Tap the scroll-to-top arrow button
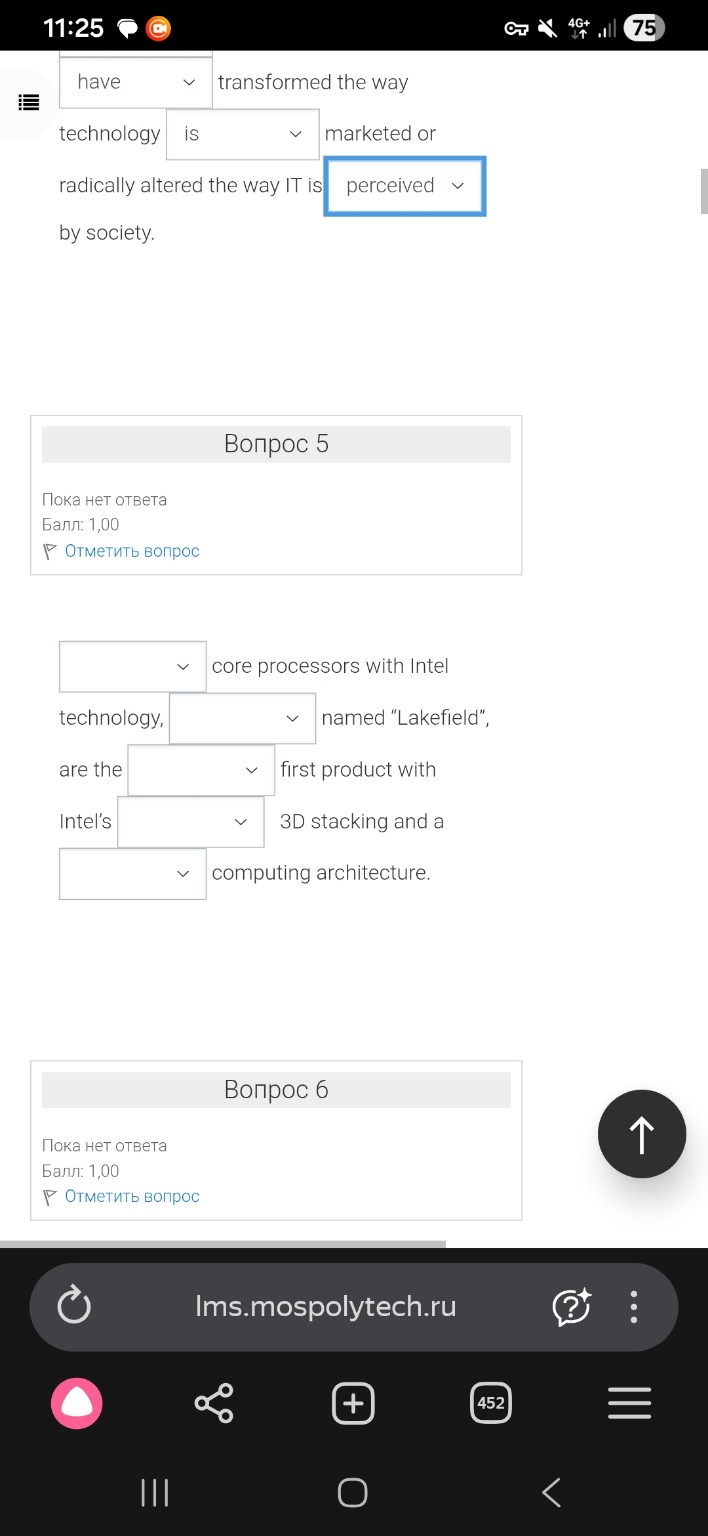 click(641, 1134)
